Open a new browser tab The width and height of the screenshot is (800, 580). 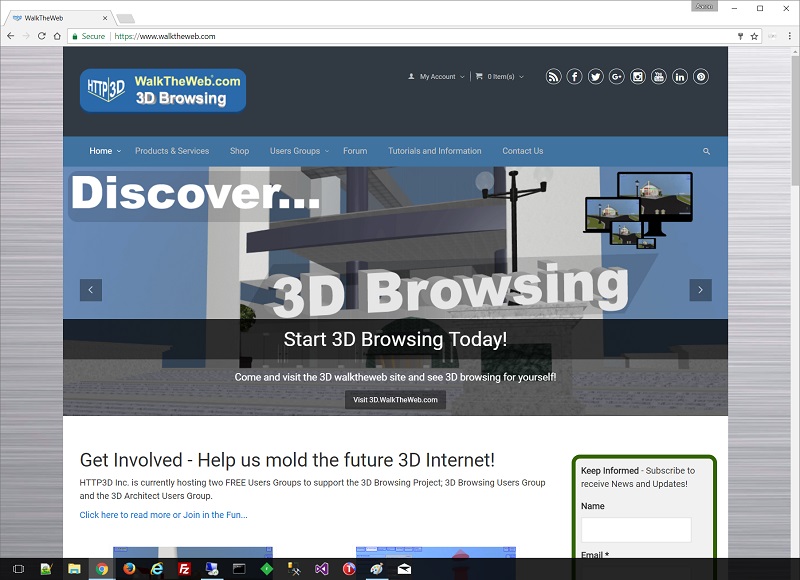coord(126,19)
